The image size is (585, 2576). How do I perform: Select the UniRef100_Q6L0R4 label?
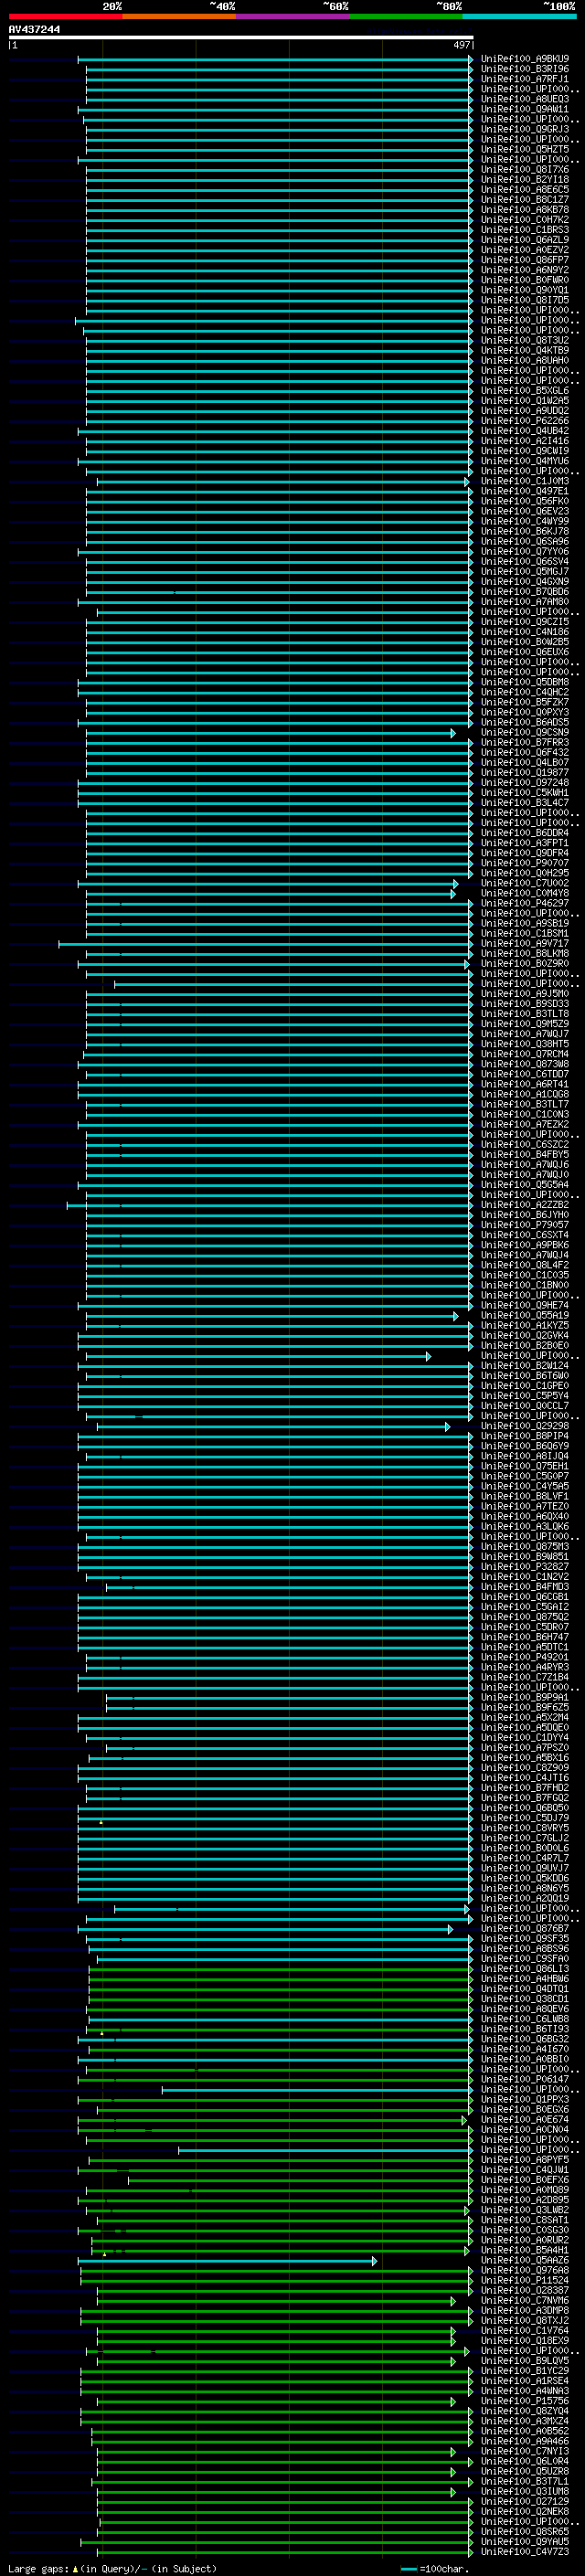(525, 2461)
